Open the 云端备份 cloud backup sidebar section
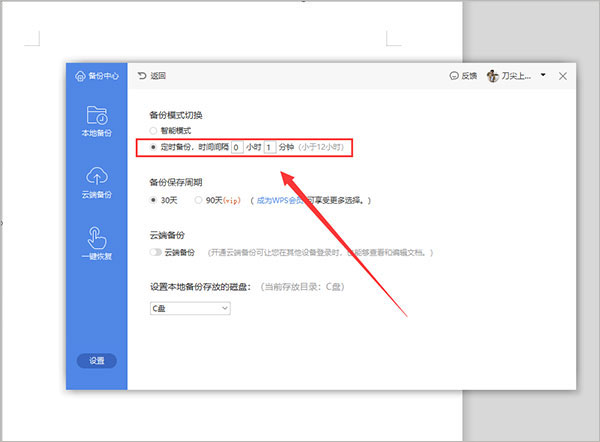 coord(96,180)
